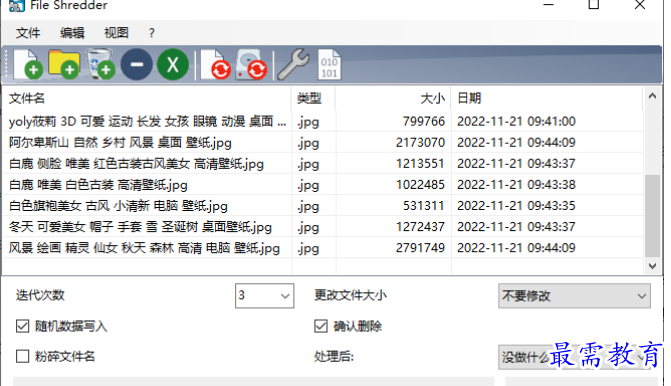Click the size value 2791749
The width and height of the screenshot is (671, 386).
(420, 248)
